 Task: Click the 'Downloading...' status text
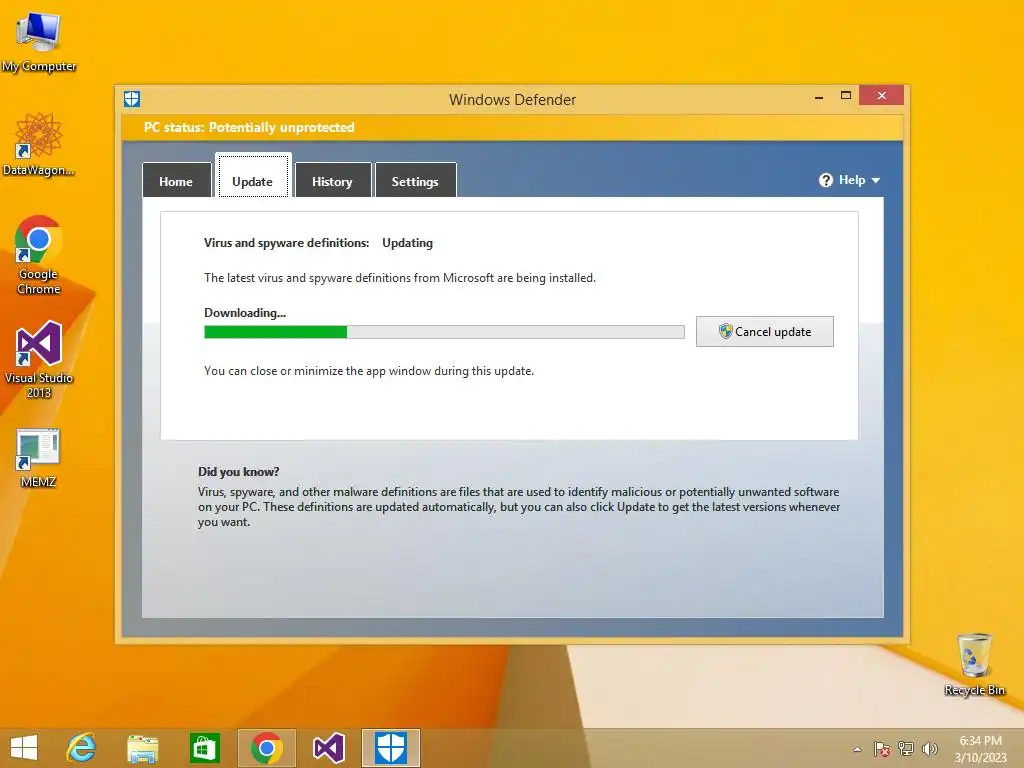pyautogui.click(x=245, y=313)
